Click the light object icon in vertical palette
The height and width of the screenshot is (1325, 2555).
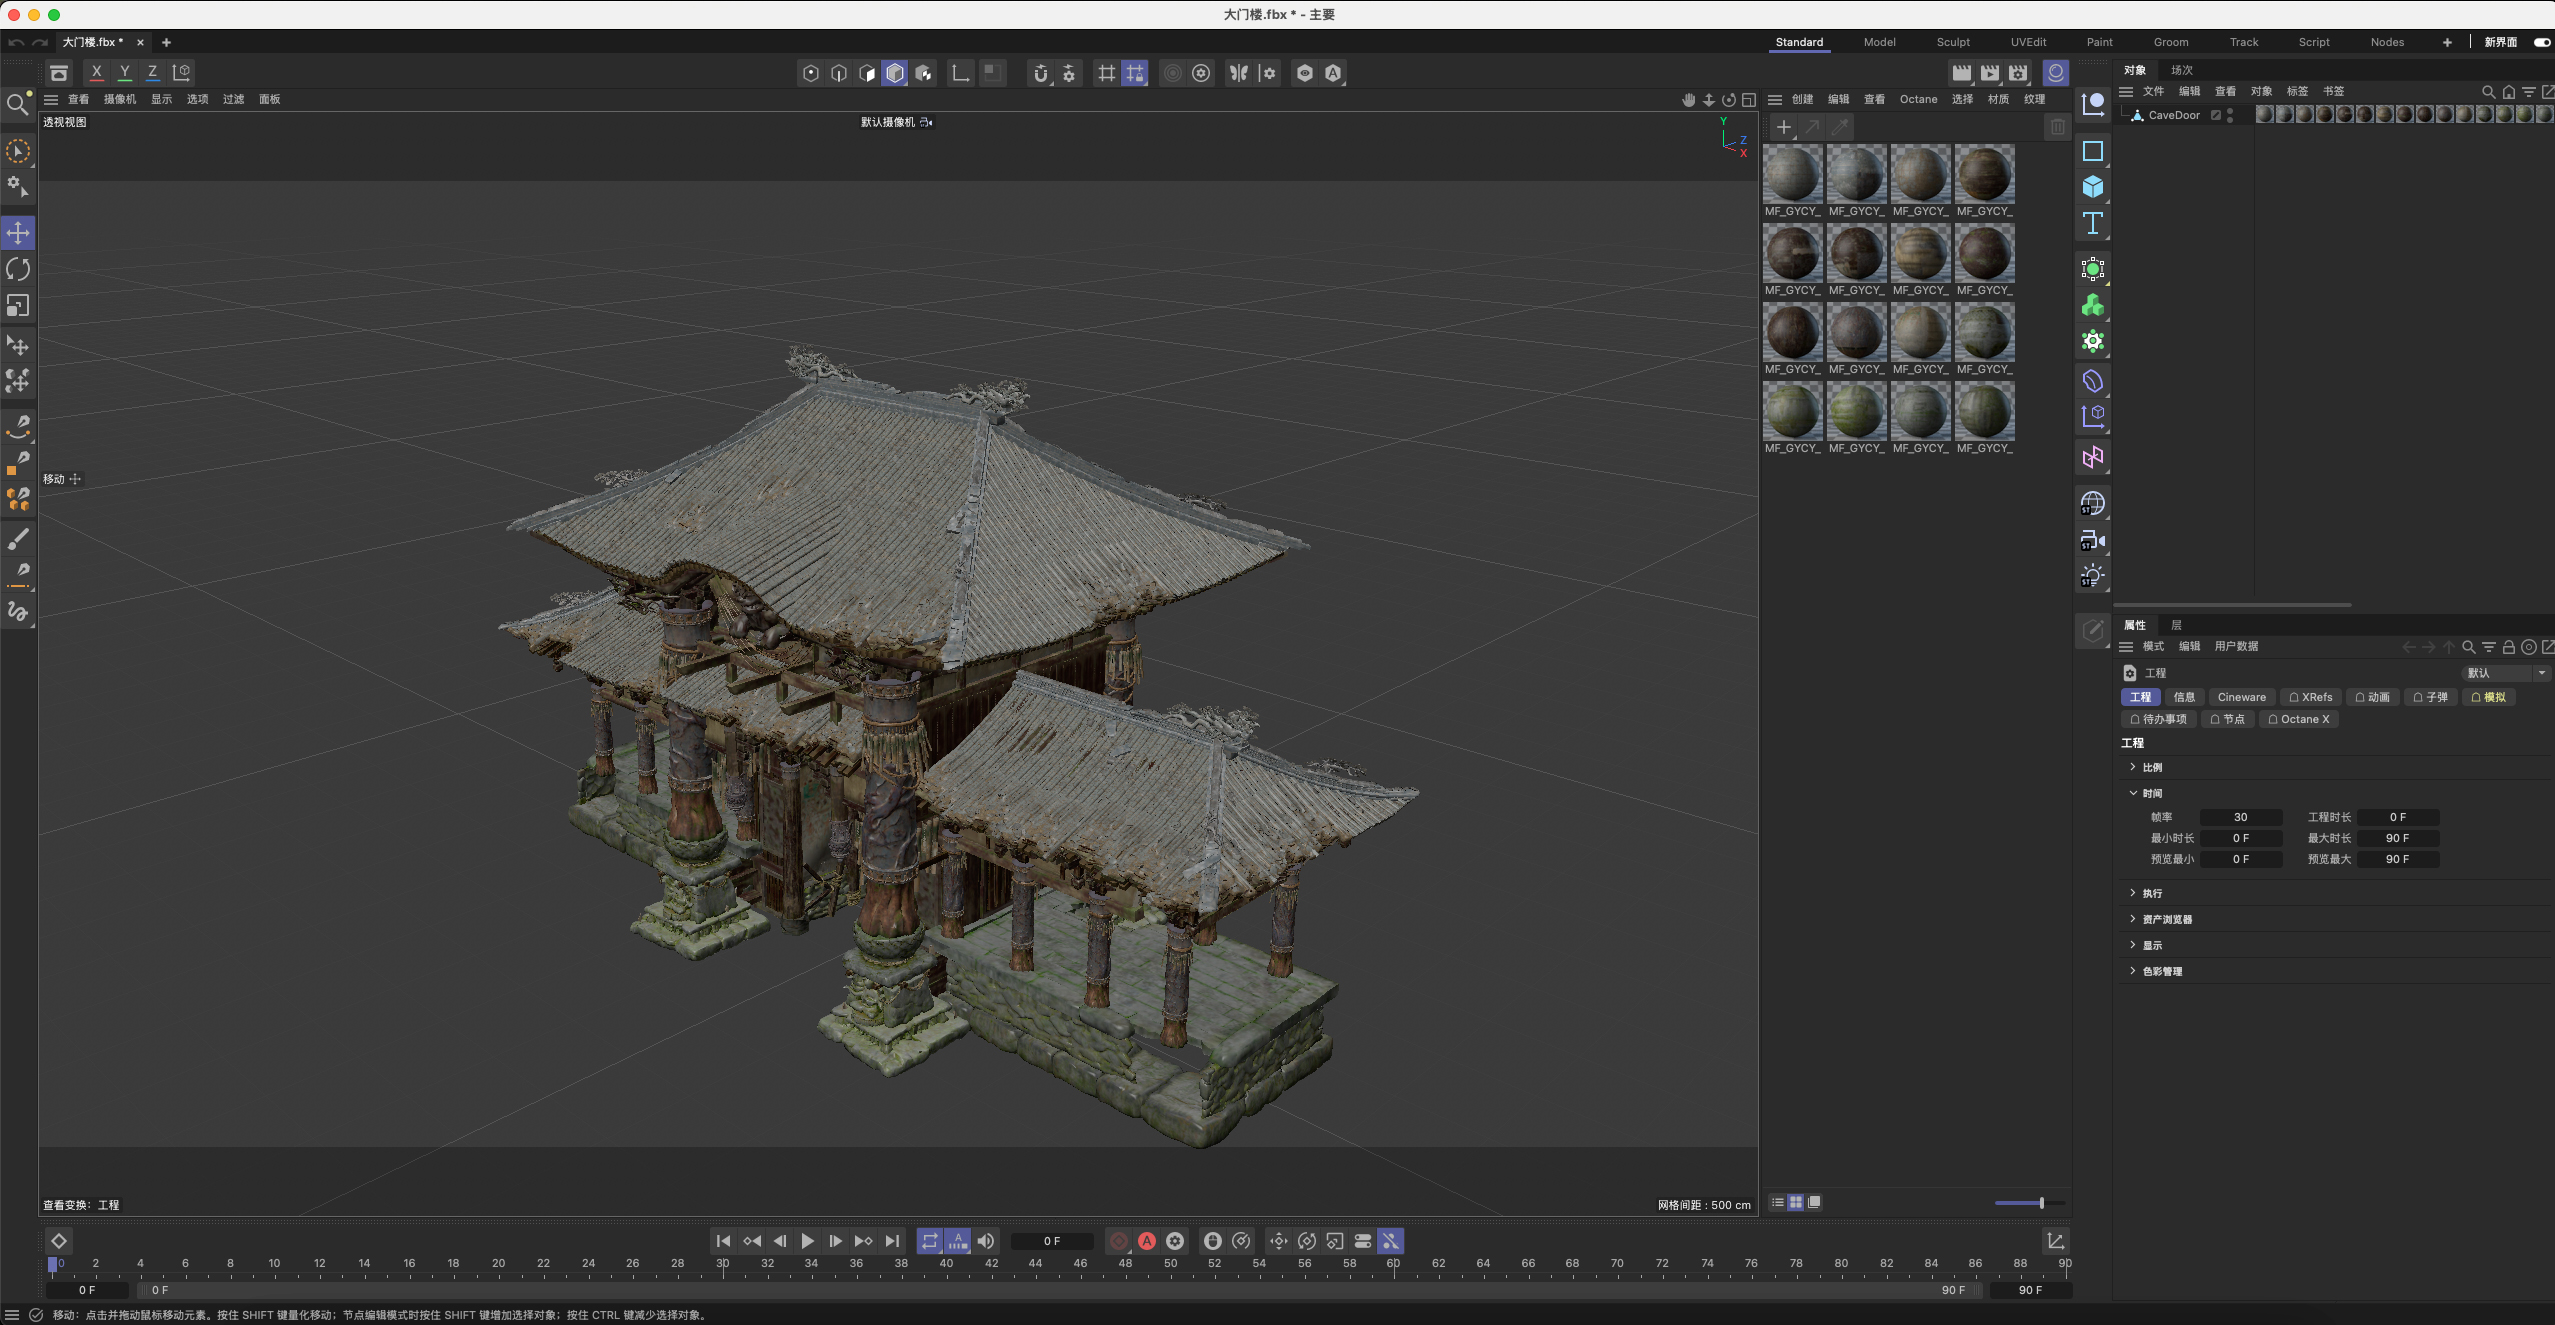tap(2093, 576)
